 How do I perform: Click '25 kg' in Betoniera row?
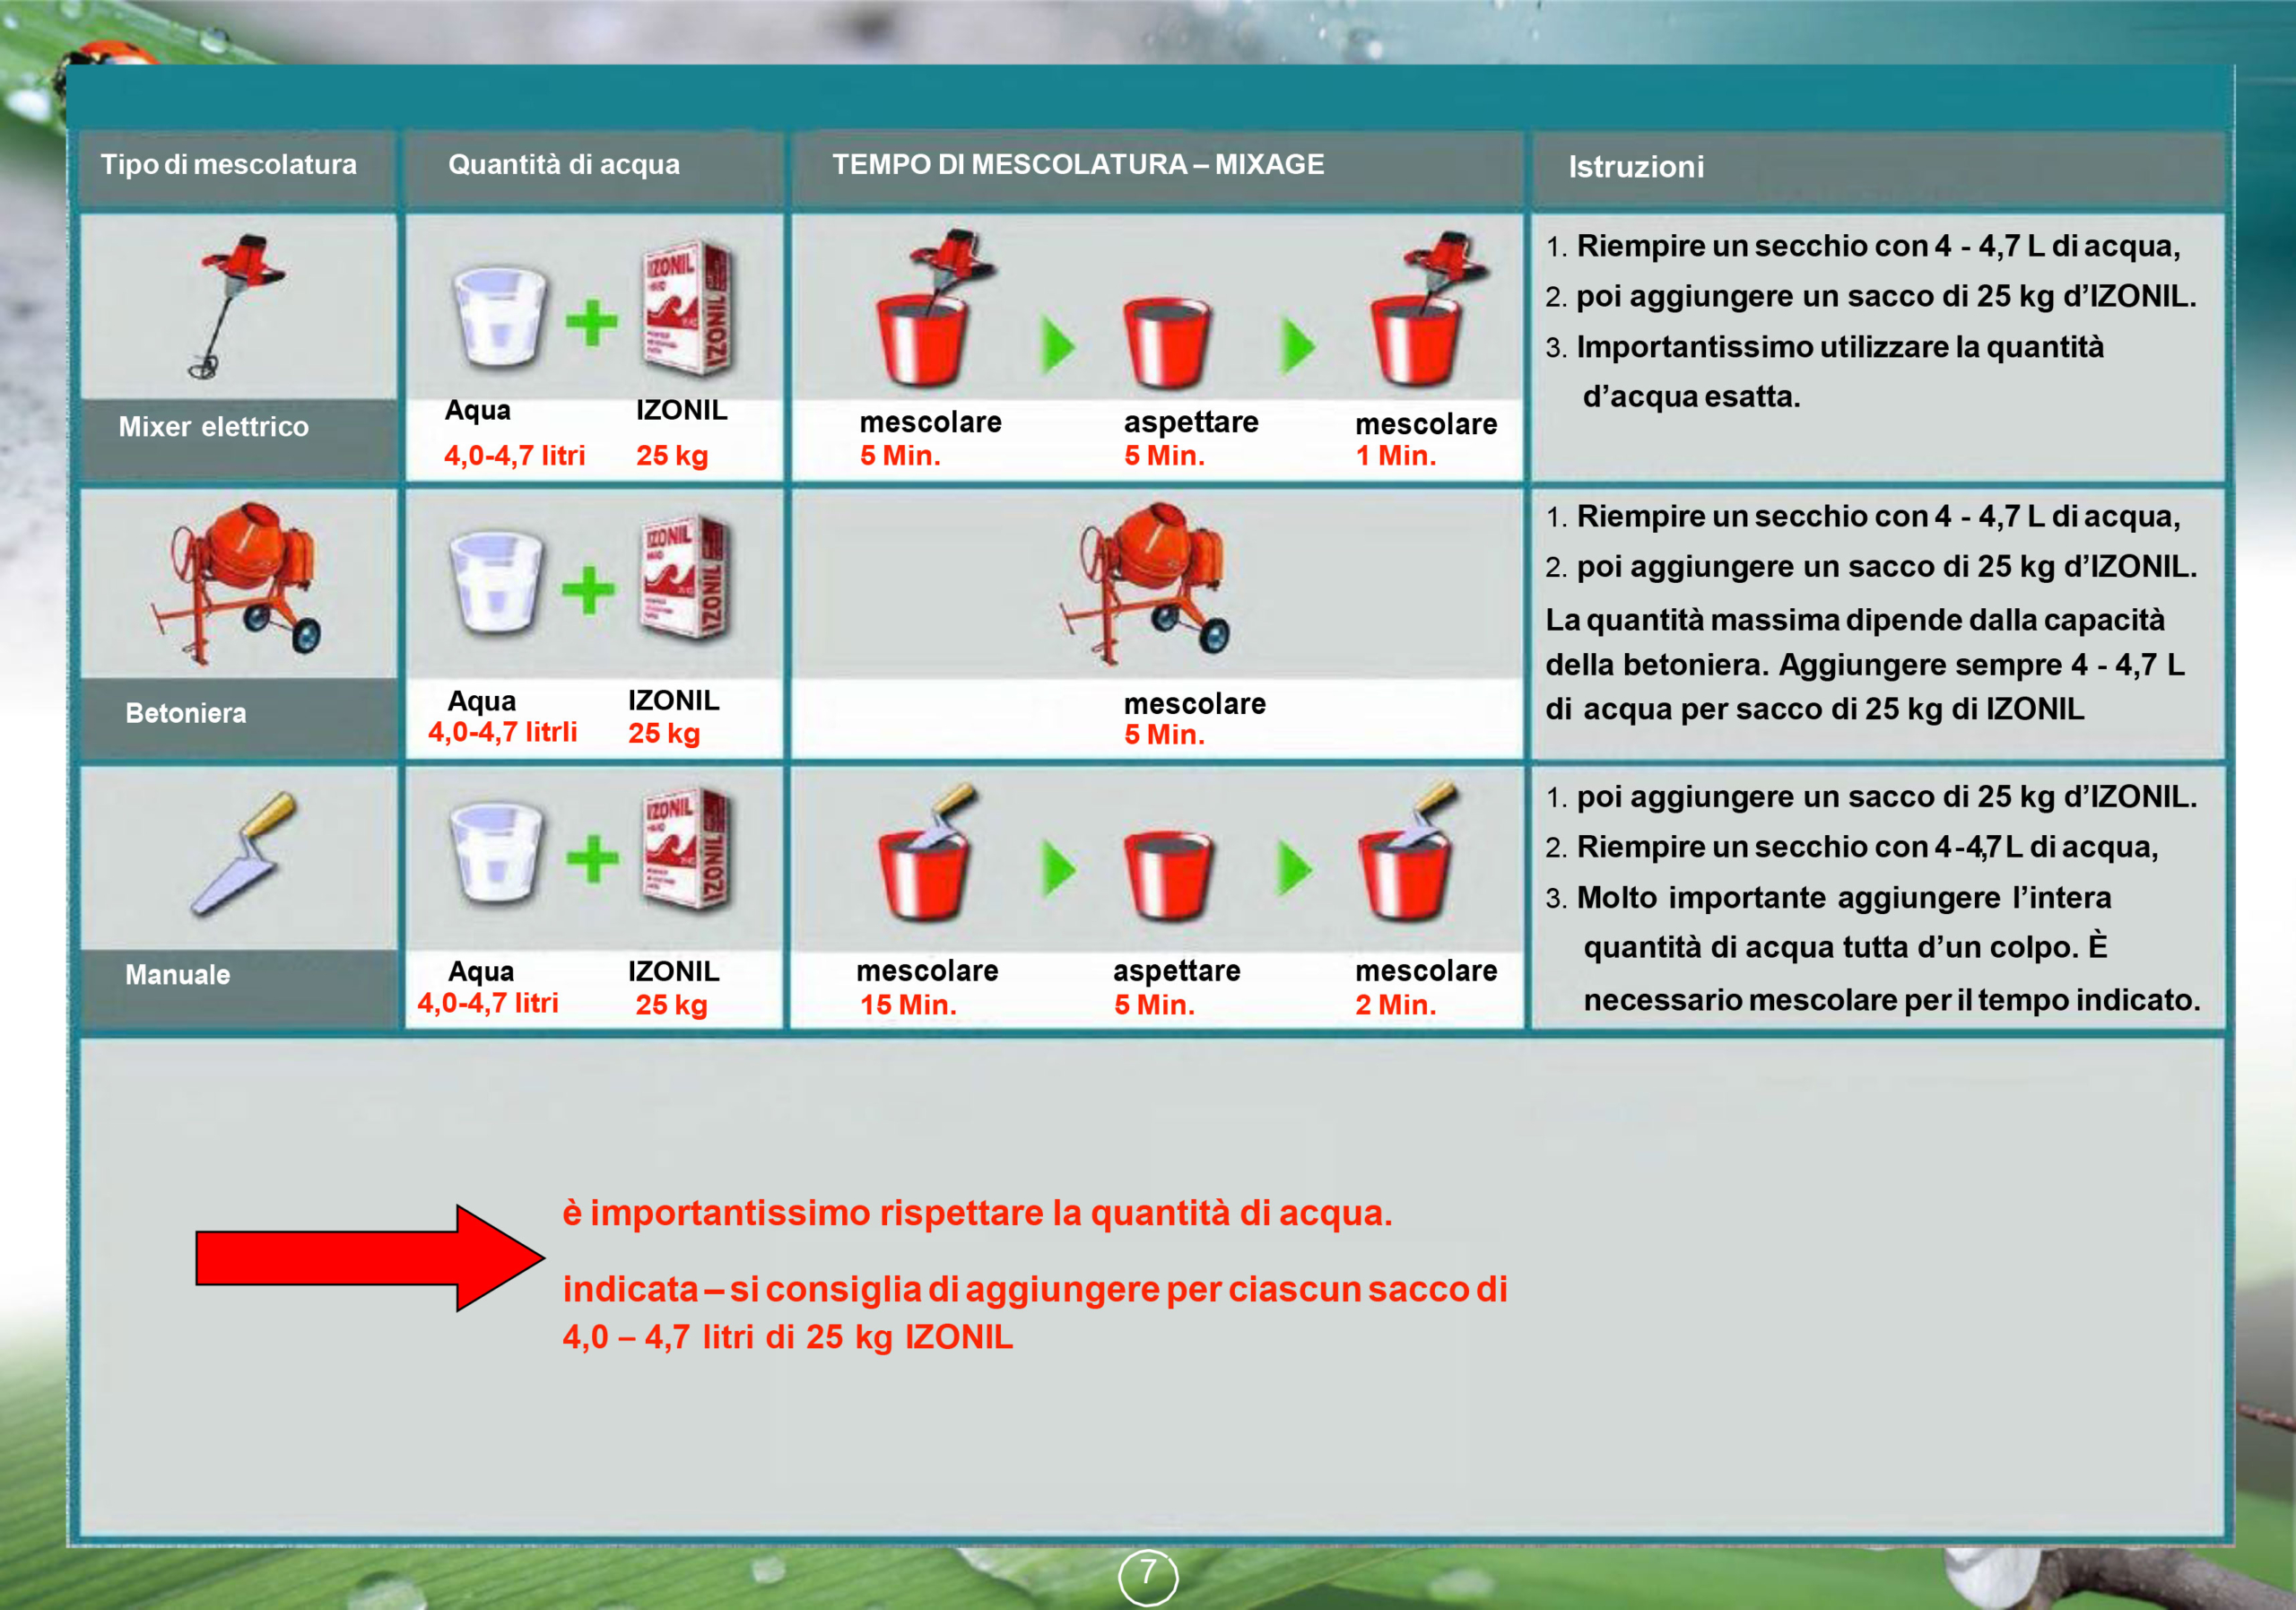[x=664, y=734]
